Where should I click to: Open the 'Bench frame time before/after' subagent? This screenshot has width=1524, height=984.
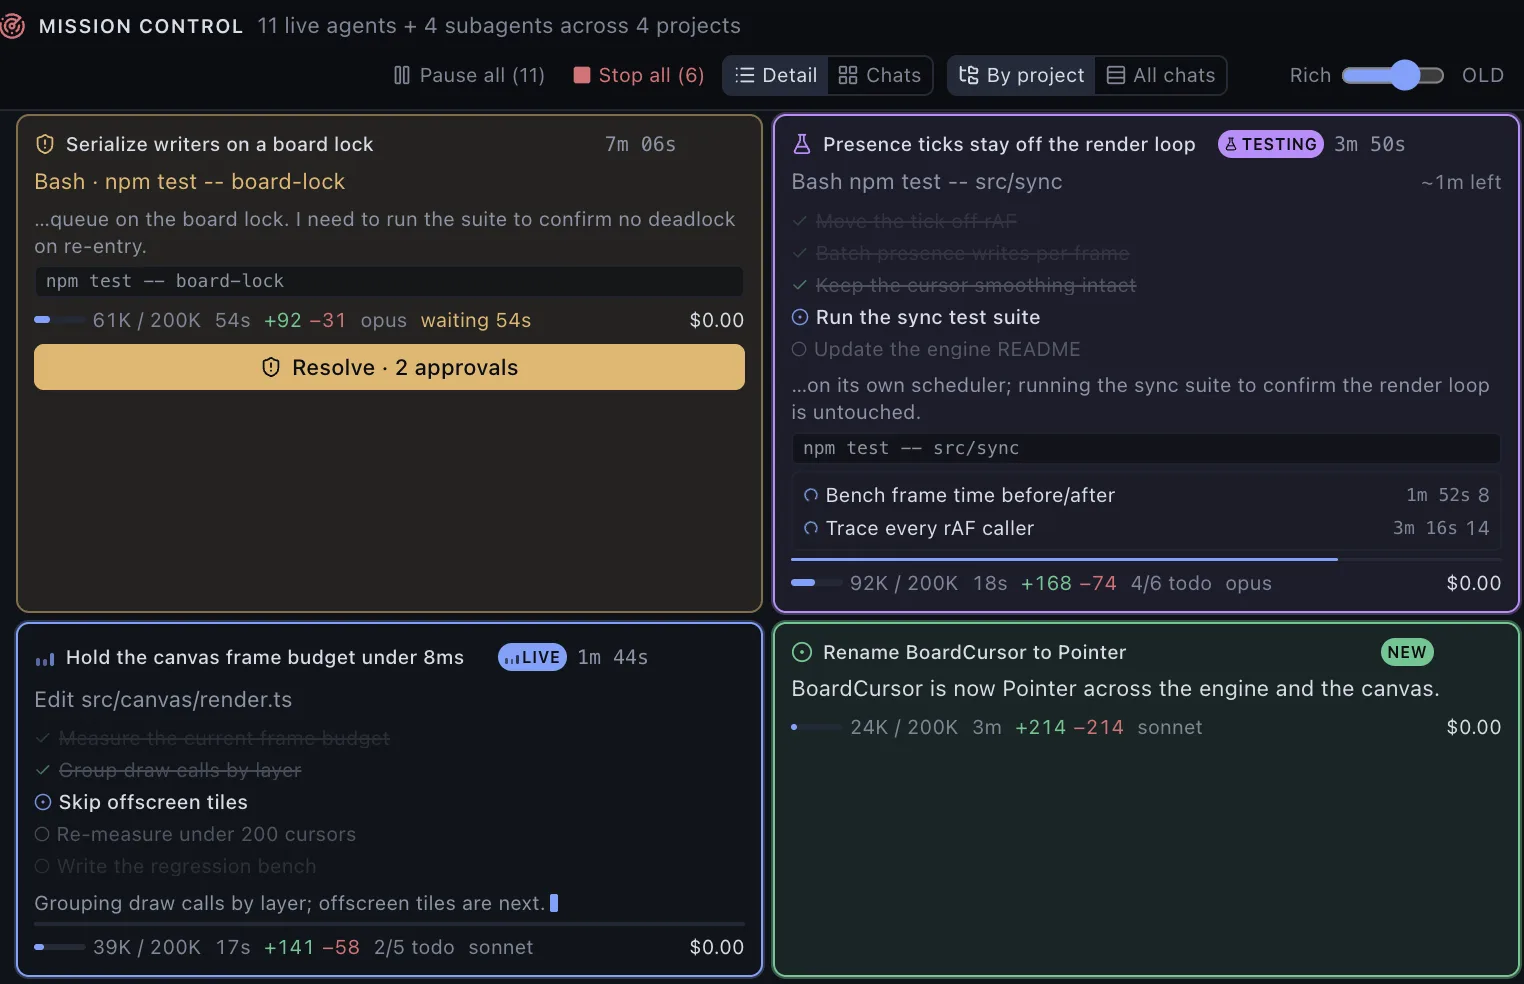coord(1146,495)
